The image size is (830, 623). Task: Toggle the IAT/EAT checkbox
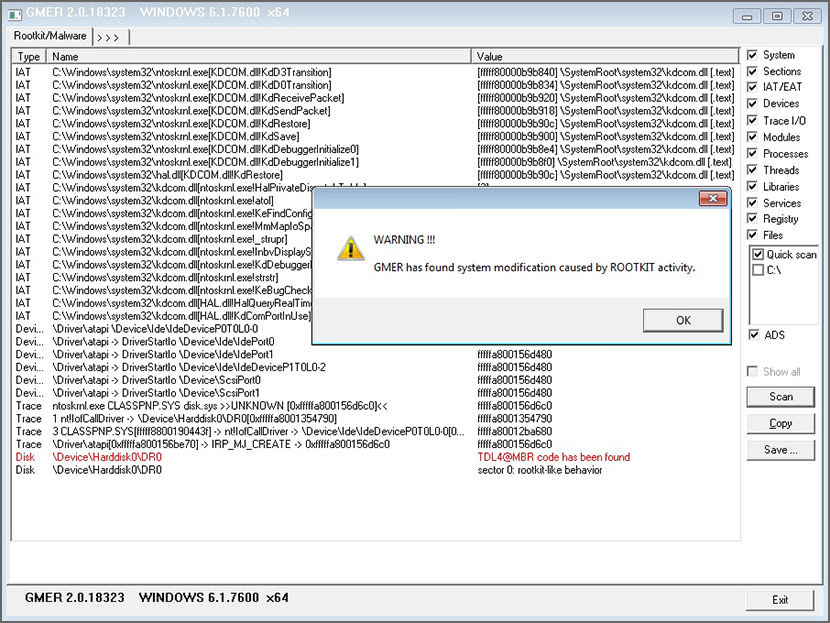click(x=752, y=87)
